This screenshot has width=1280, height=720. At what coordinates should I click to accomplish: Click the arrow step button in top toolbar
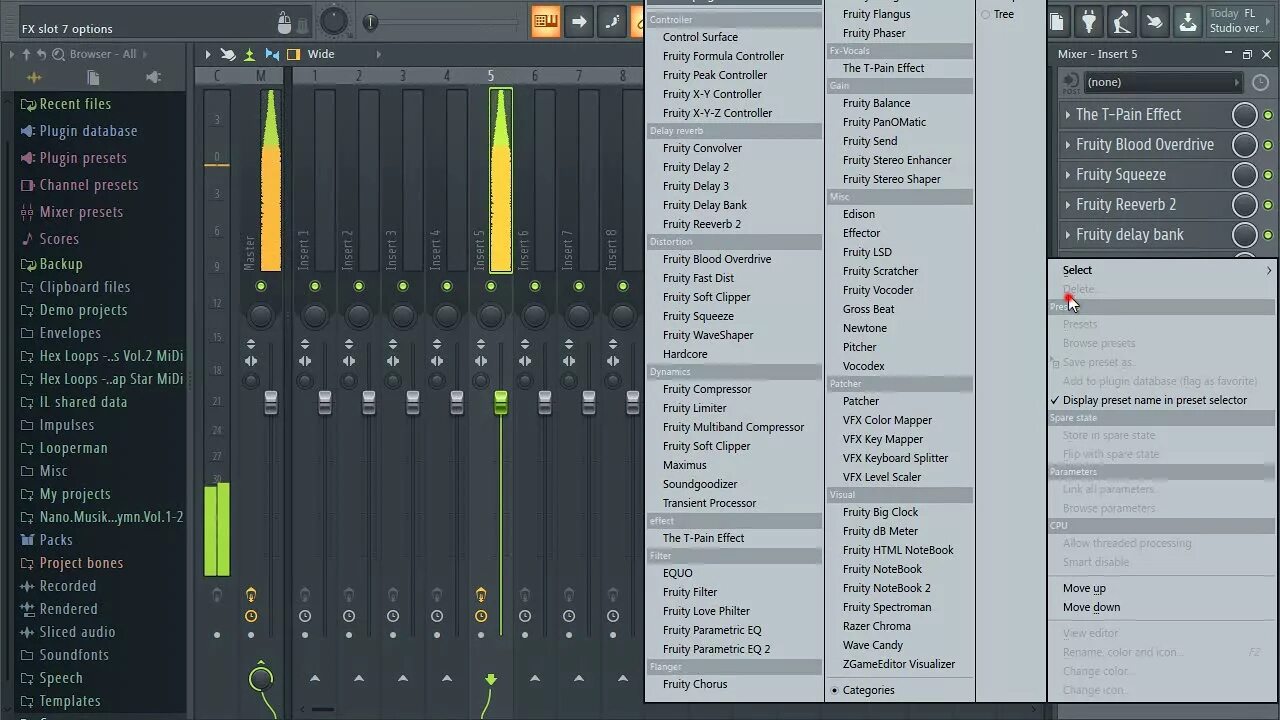[578, 20]
